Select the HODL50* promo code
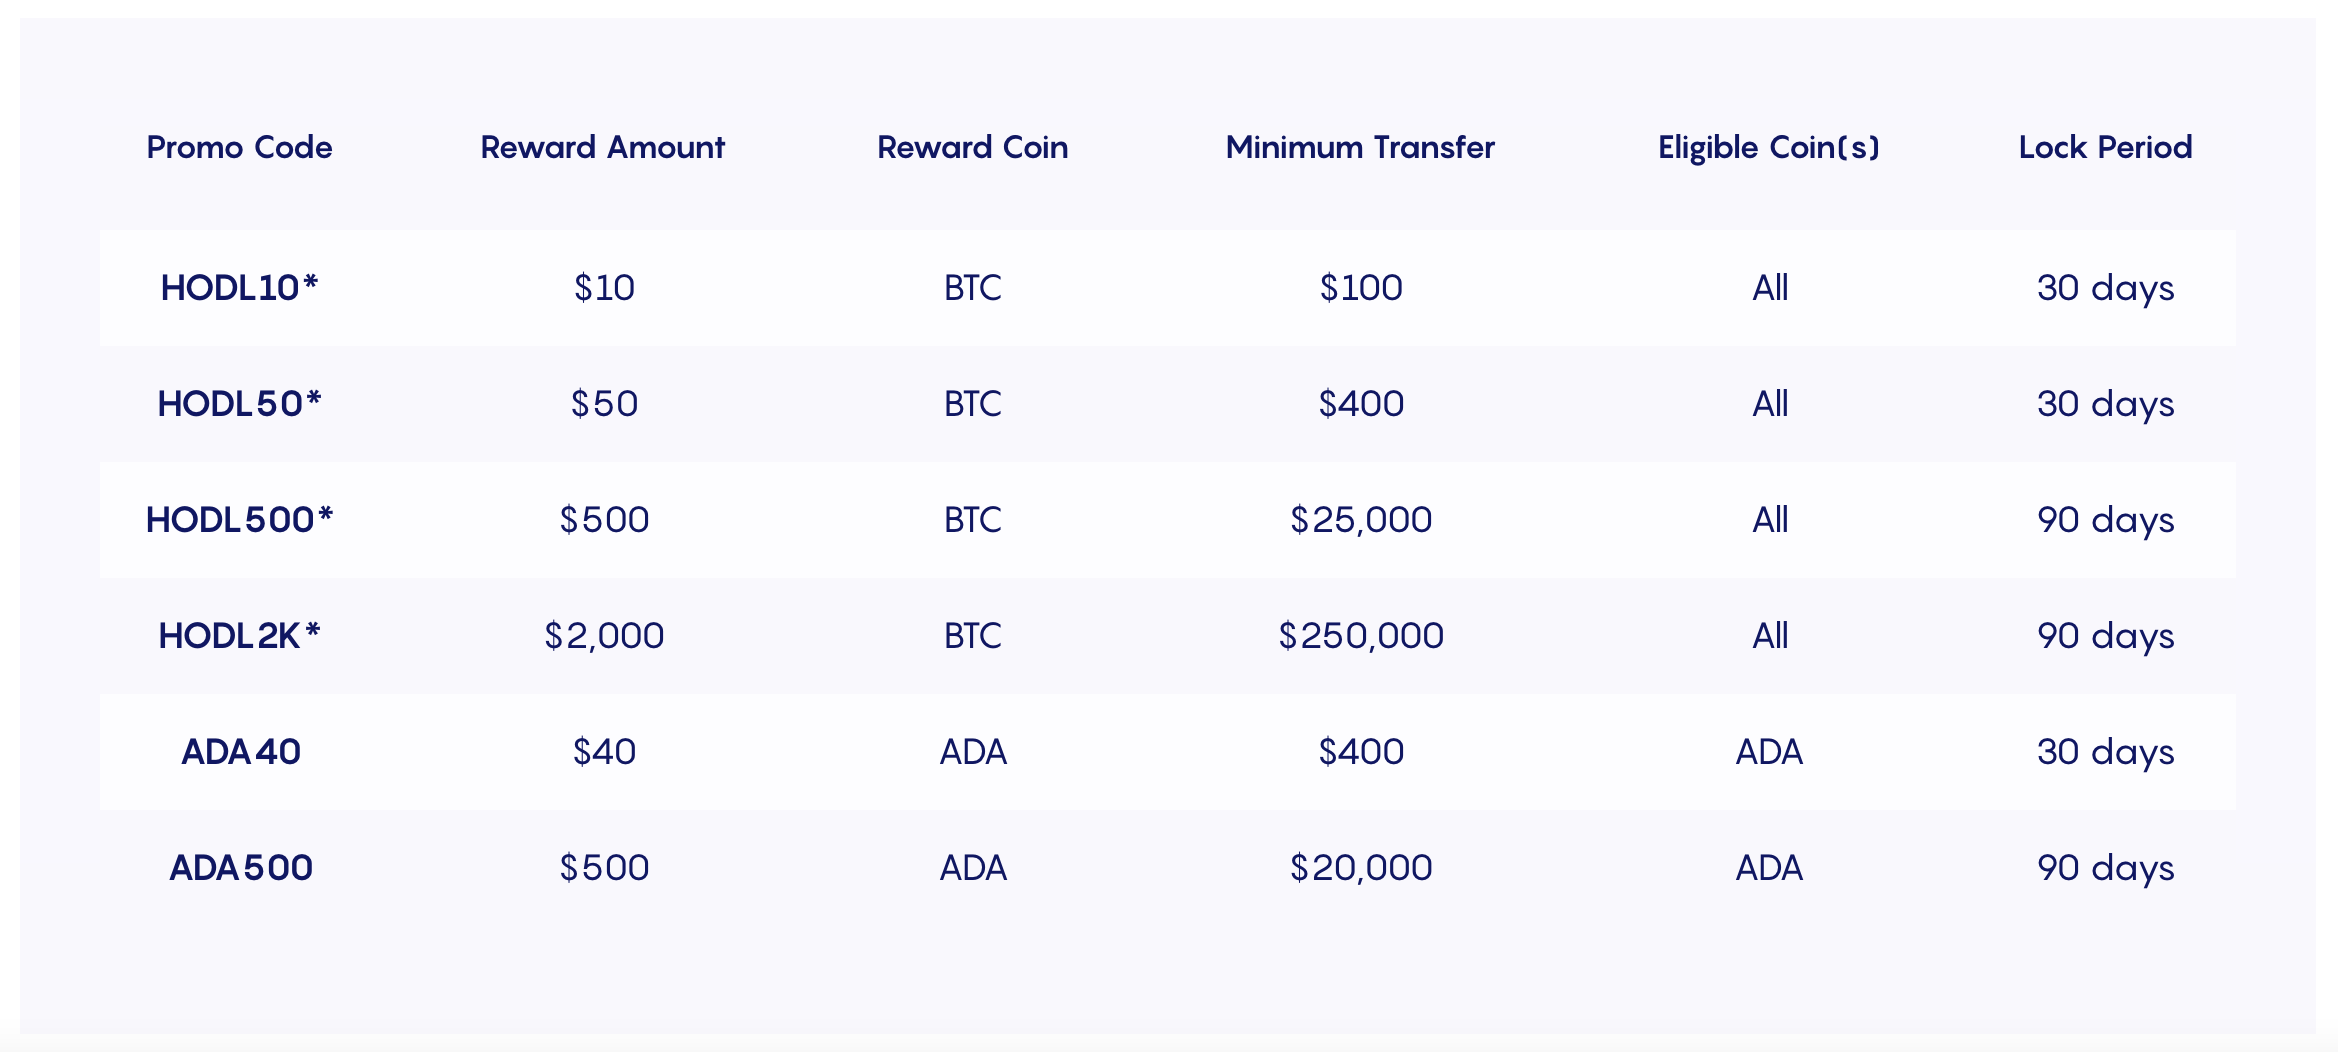2338x1052 pixels. [239, 404]
